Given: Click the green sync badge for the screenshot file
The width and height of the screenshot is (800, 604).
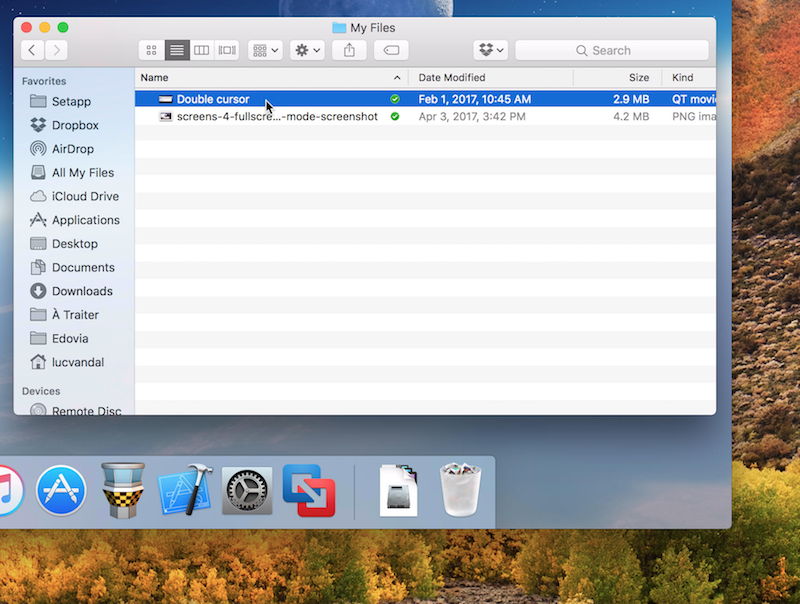Looking at the screenshot, I should [x=395, y=116].
